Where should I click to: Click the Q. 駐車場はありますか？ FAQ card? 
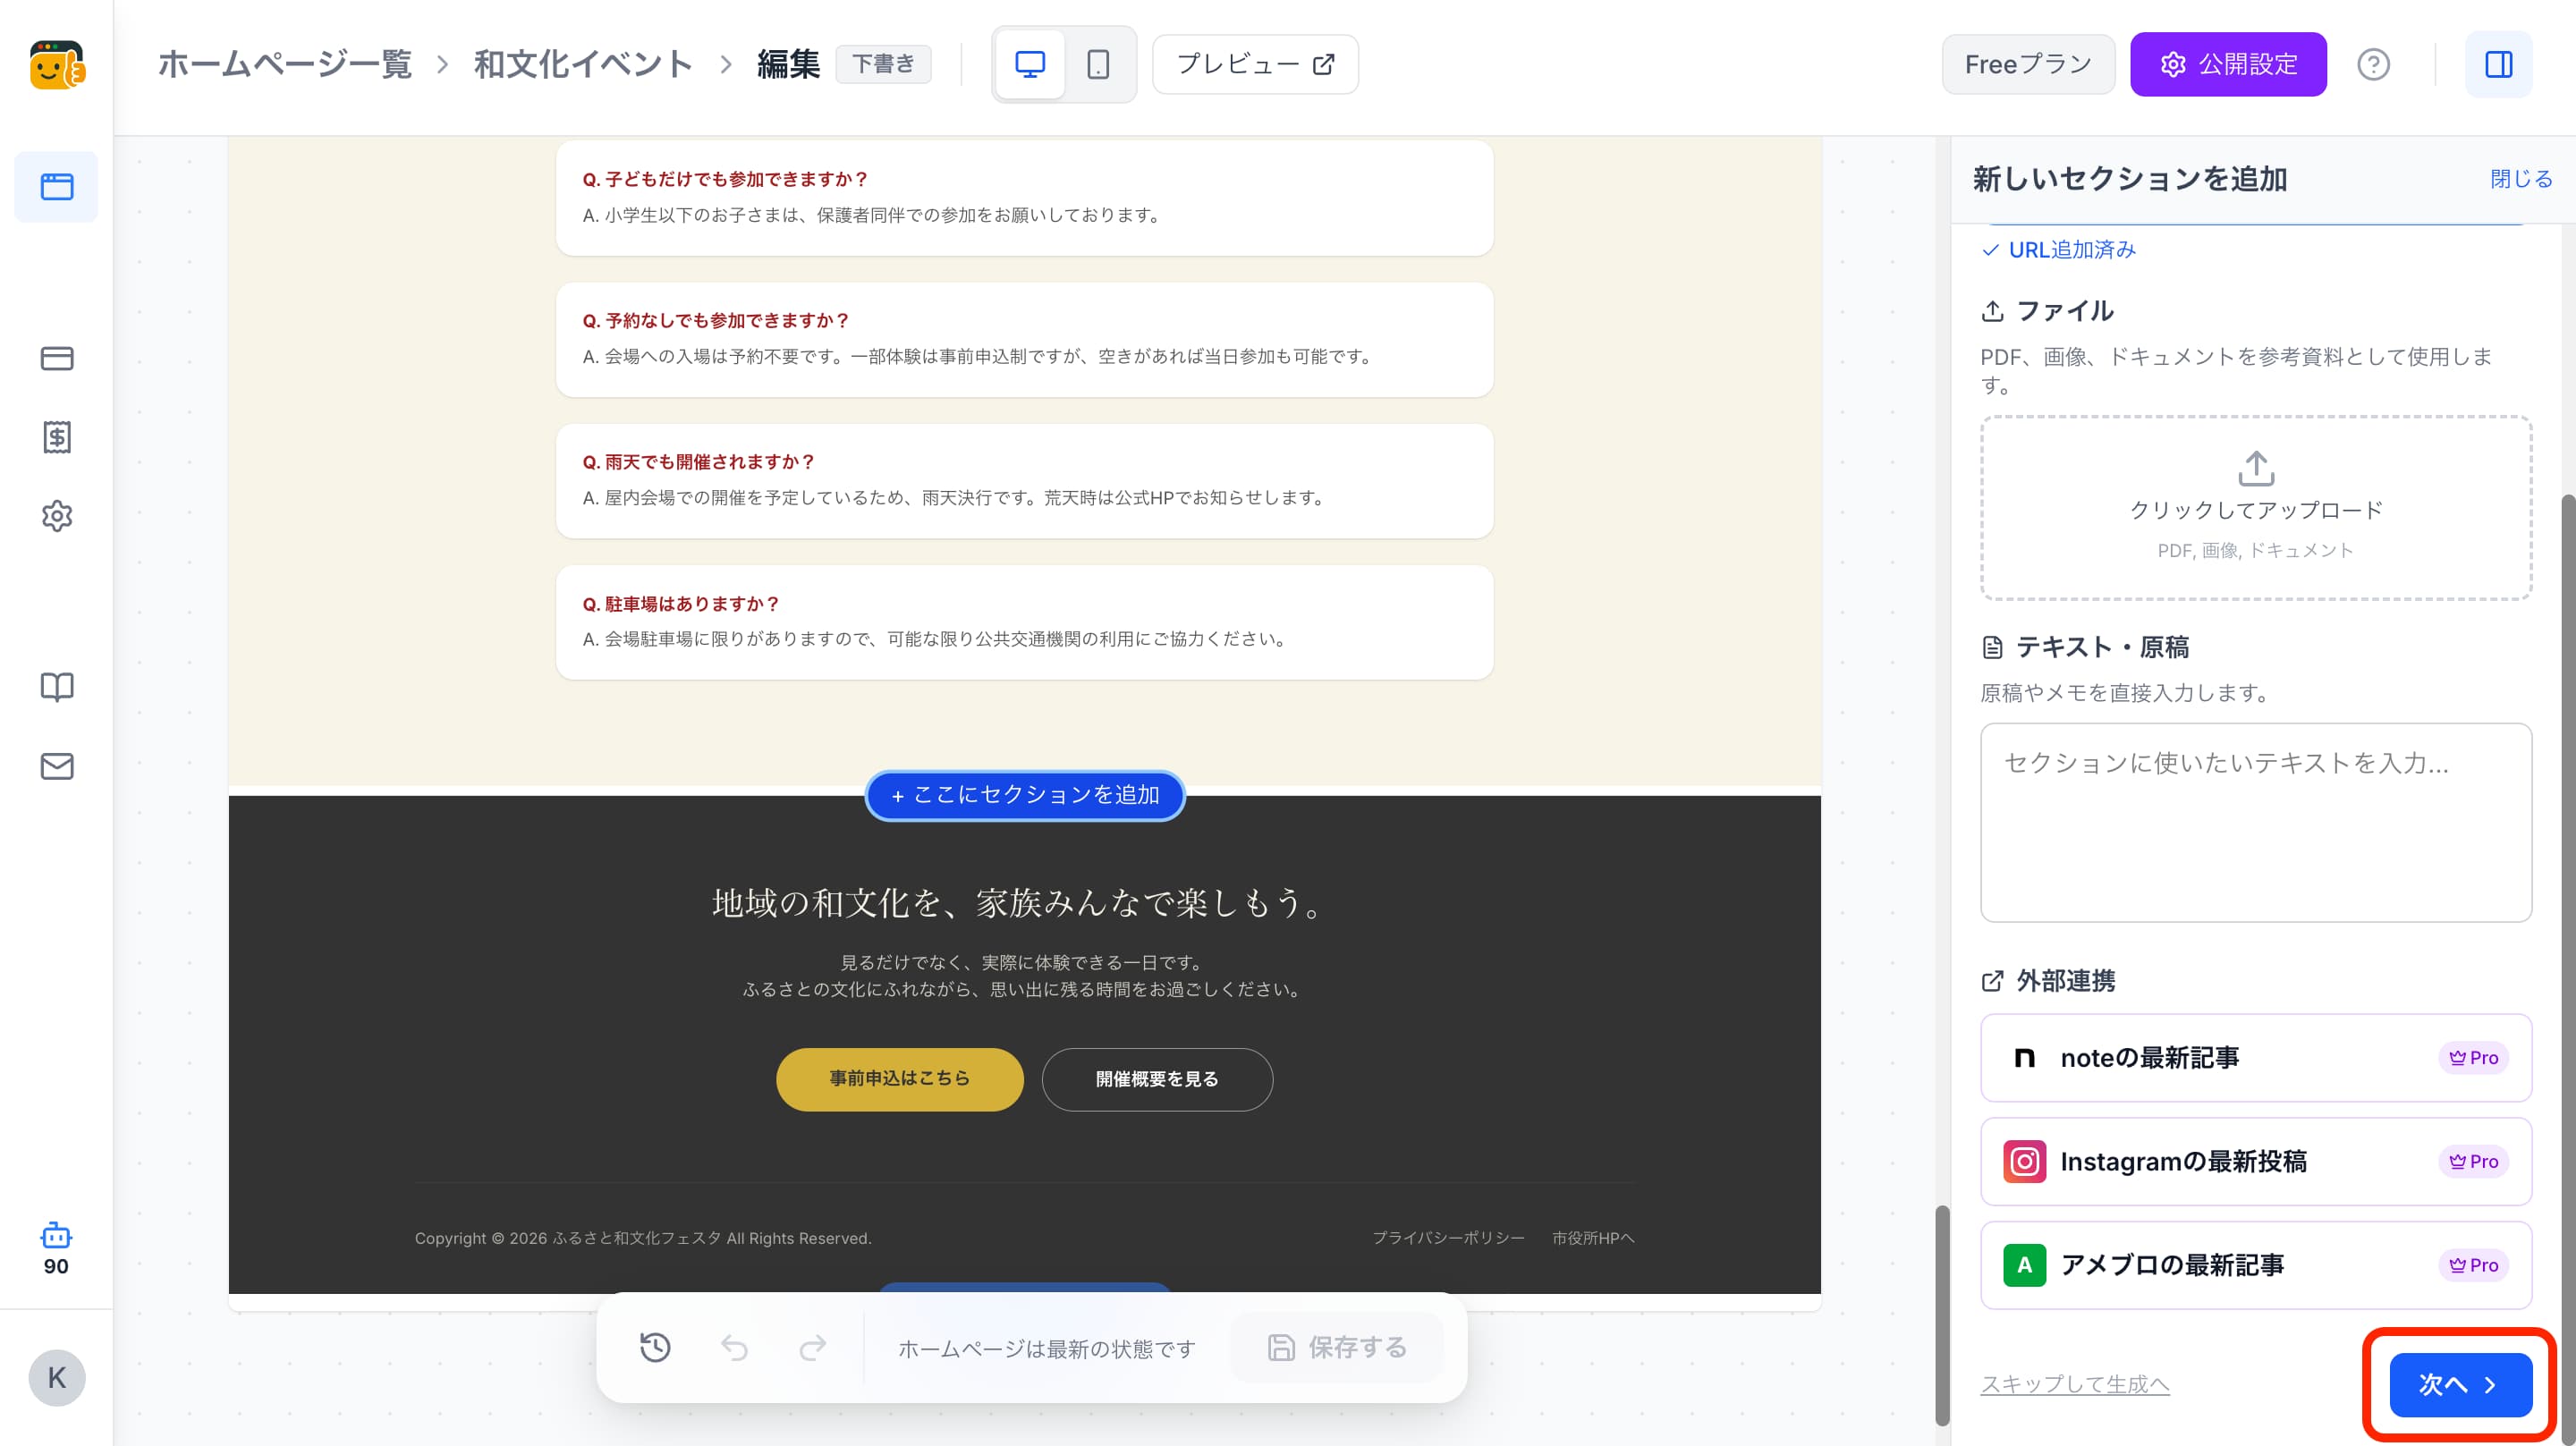(1024, 622)
